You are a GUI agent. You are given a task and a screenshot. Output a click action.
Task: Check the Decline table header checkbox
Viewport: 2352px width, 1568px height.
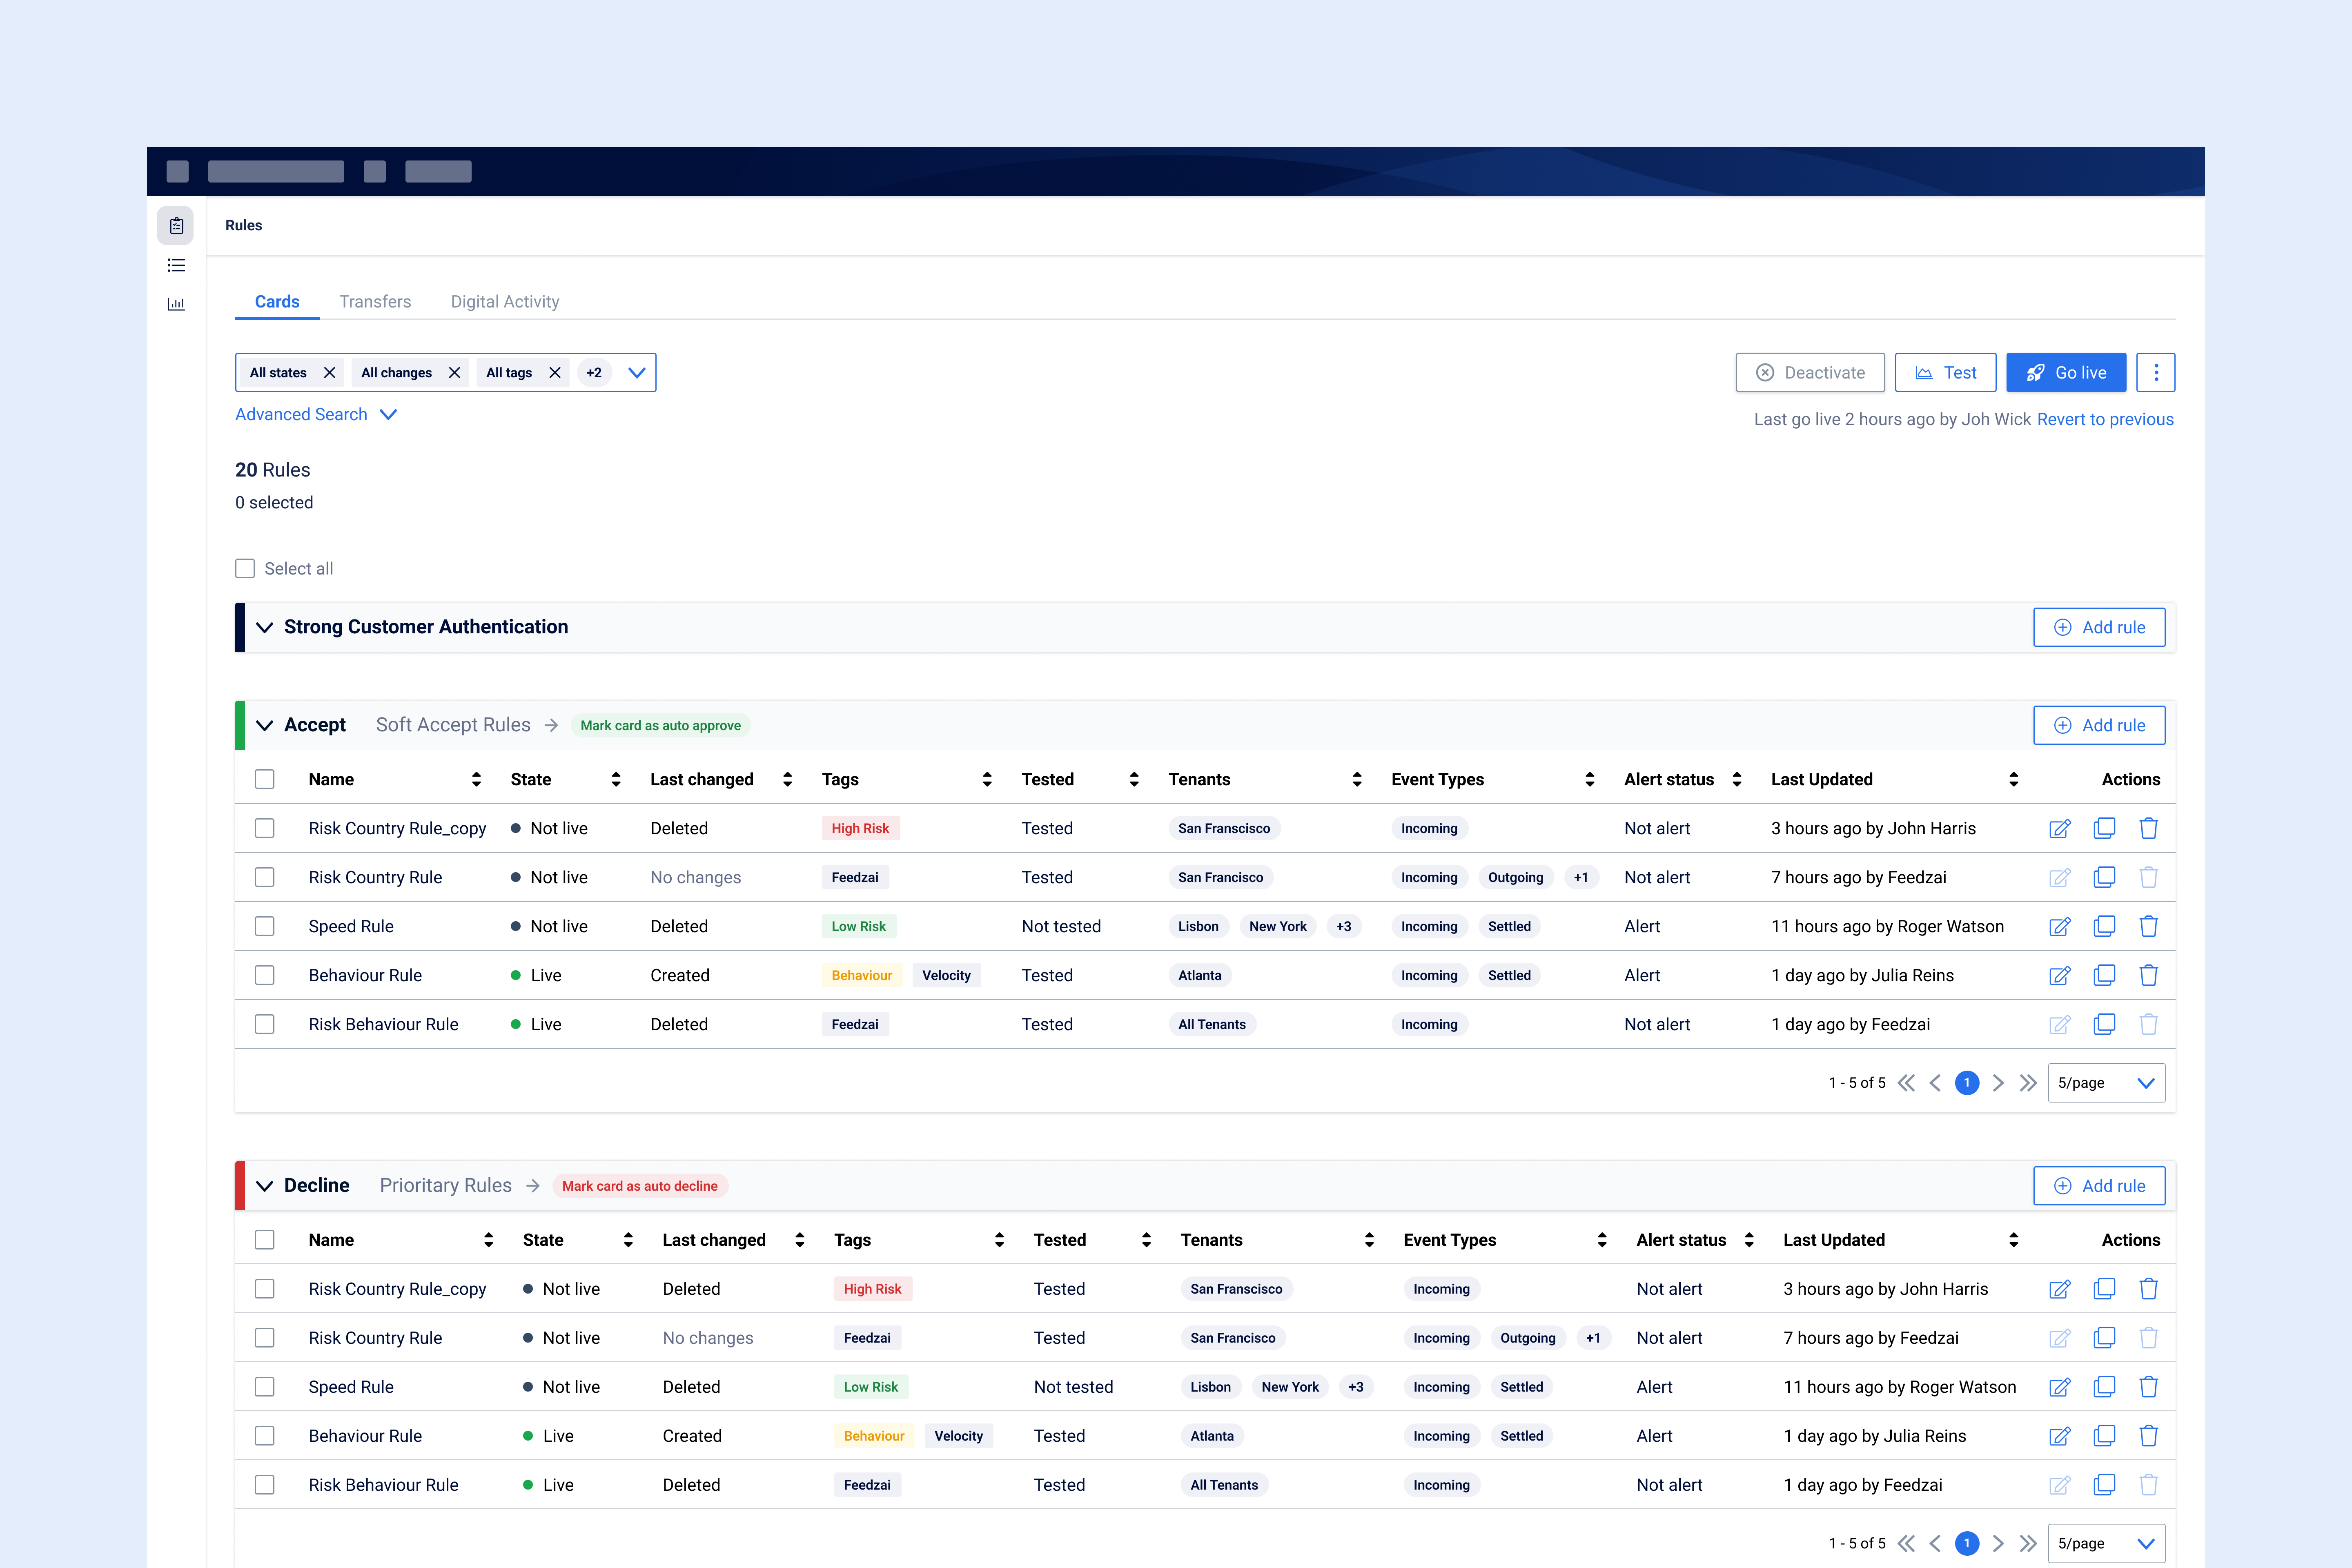(x=264, y=1240)
